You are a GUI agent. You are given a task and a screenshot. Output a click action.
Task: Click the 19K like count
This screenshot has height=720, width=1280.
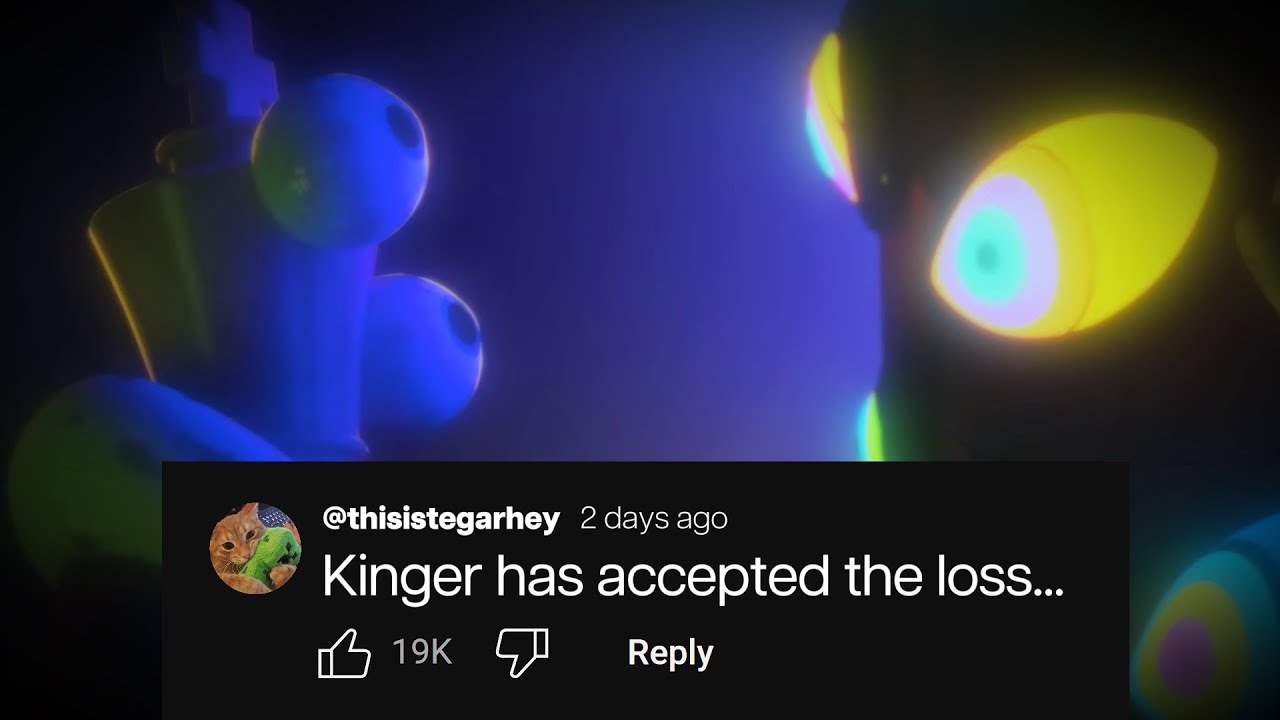pyautogui.click(x=422, y=653)
